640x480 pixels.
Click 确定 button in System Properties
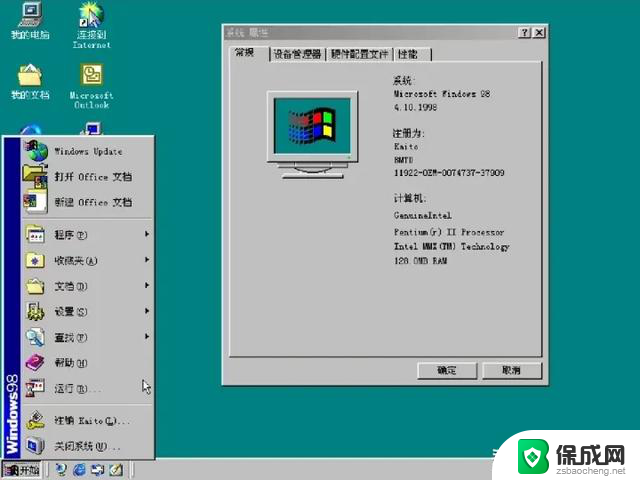(x=447, y=371)
